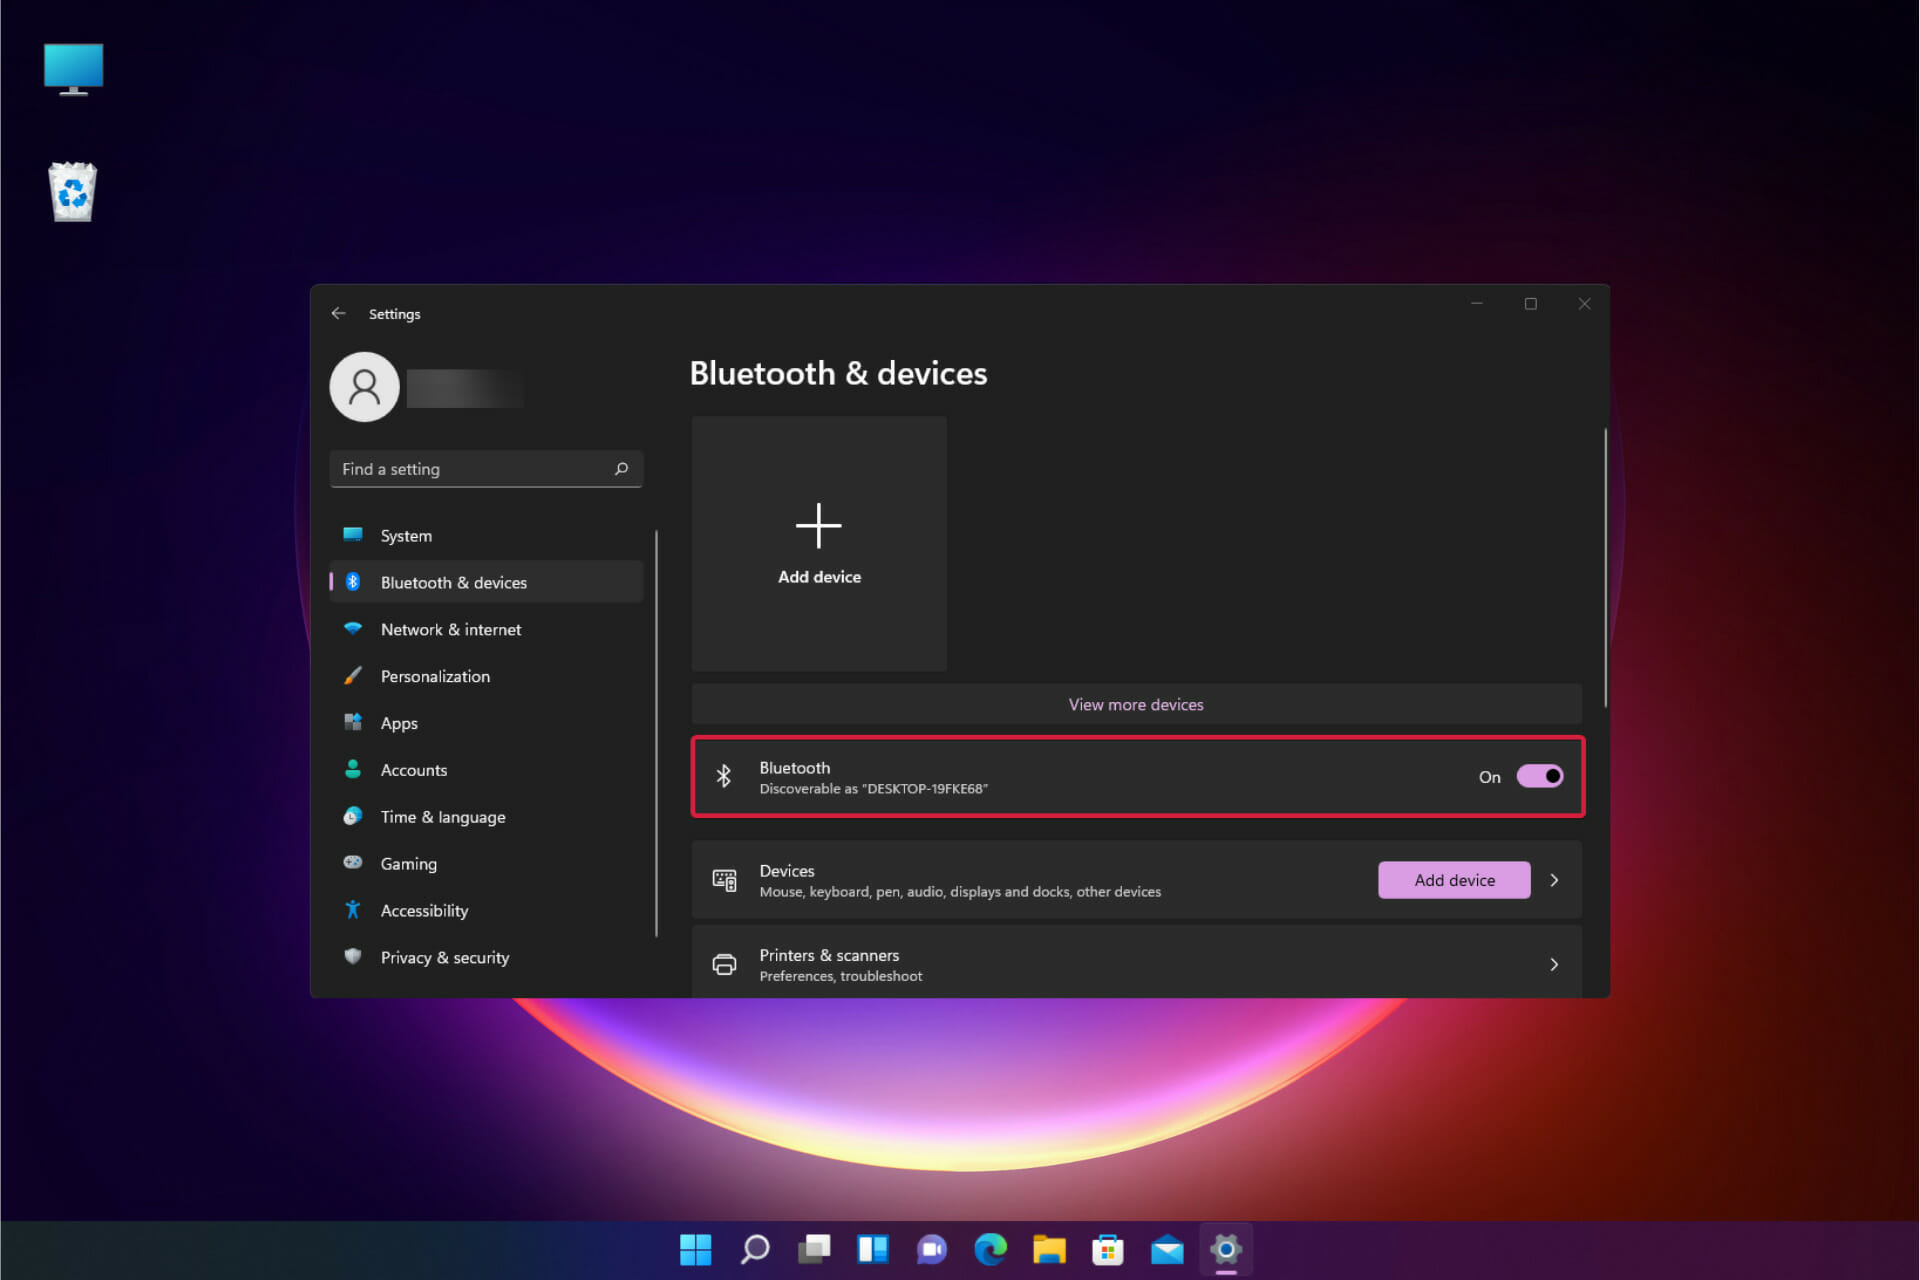Click the System settings icon

[354, 534]
